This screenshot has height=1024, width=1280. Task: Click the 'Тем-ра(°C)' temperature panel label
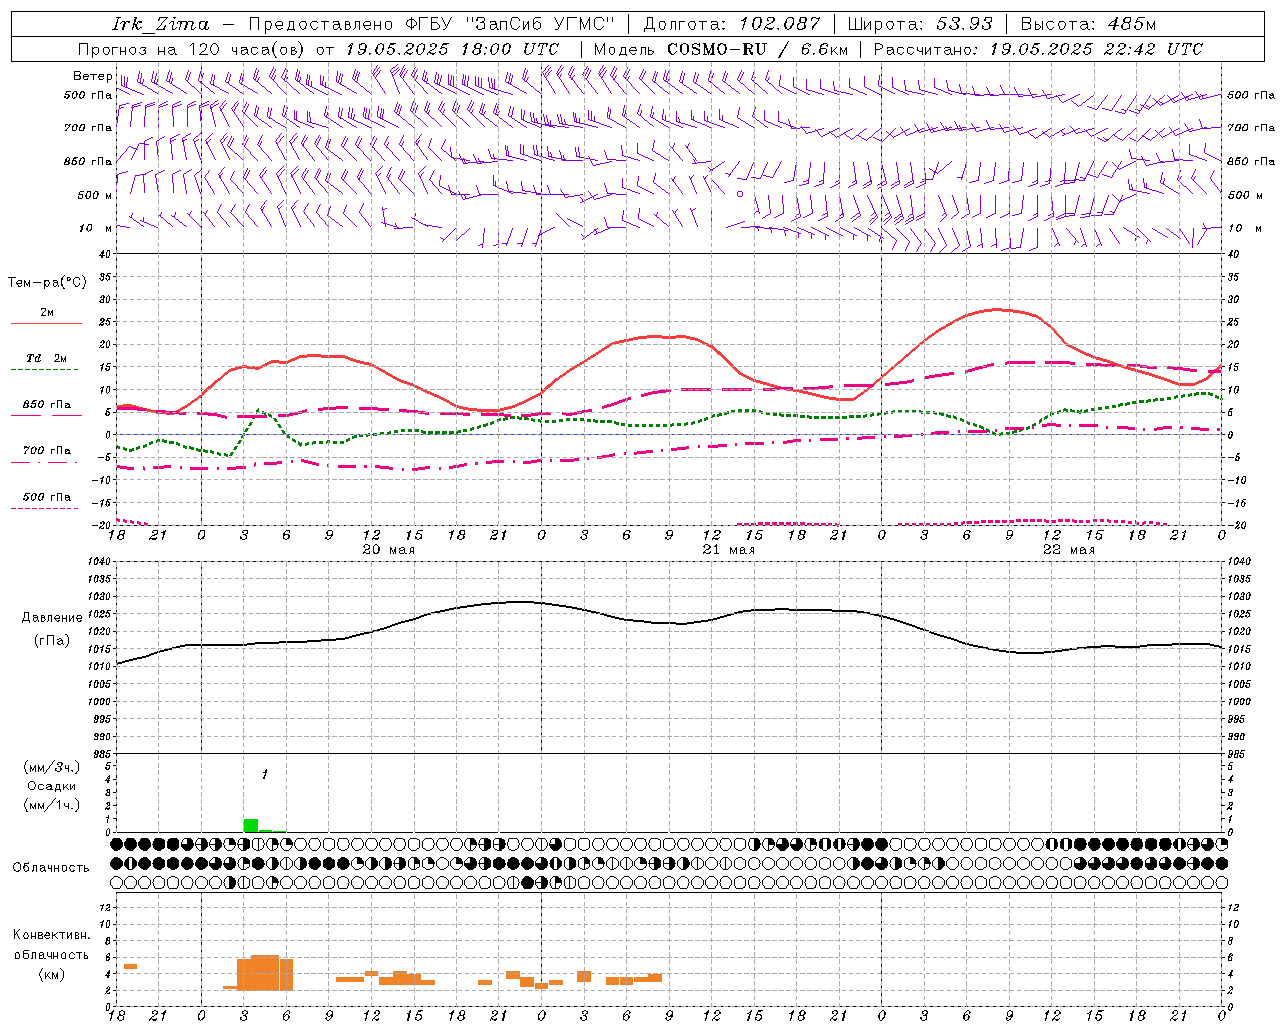47,283
